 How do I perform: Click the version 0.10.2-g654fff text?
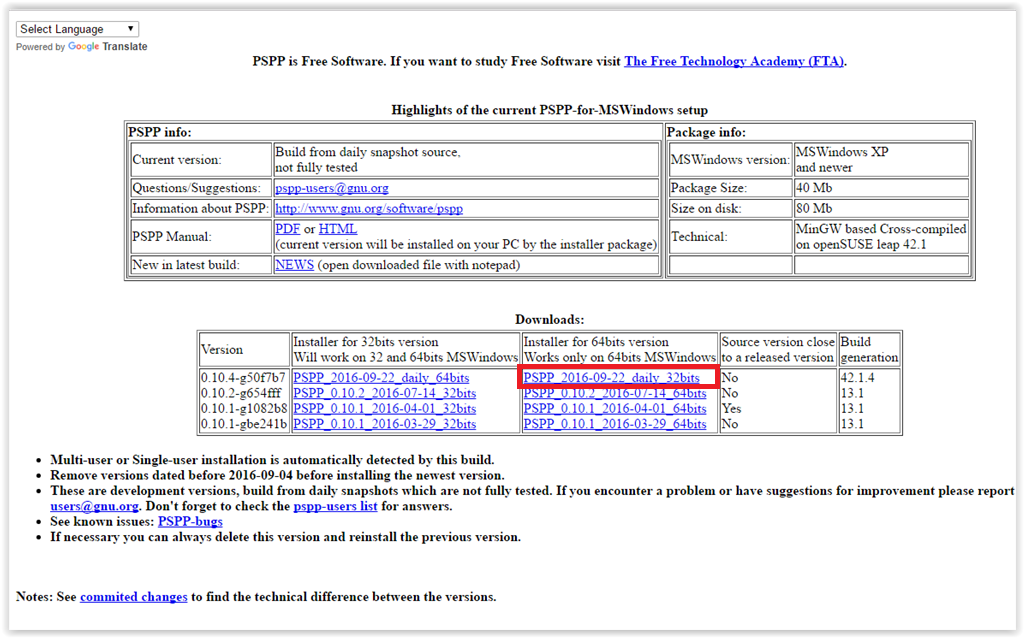click(241, 393)
